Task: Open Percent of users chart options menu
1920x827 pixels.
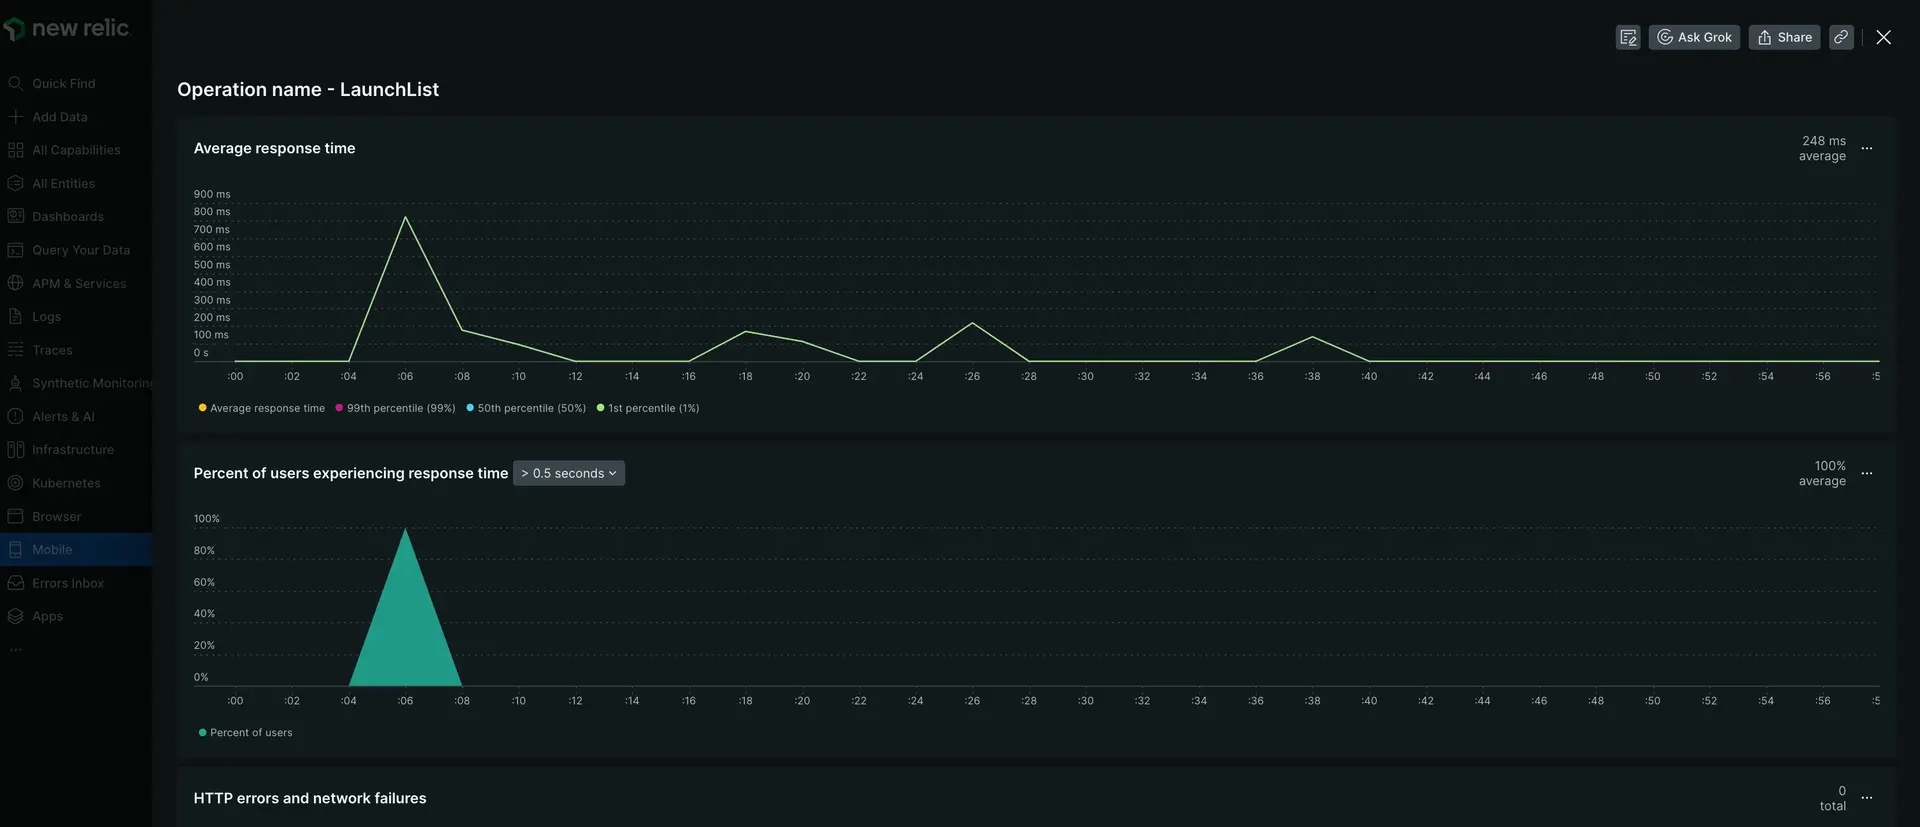Action: 1866,473
